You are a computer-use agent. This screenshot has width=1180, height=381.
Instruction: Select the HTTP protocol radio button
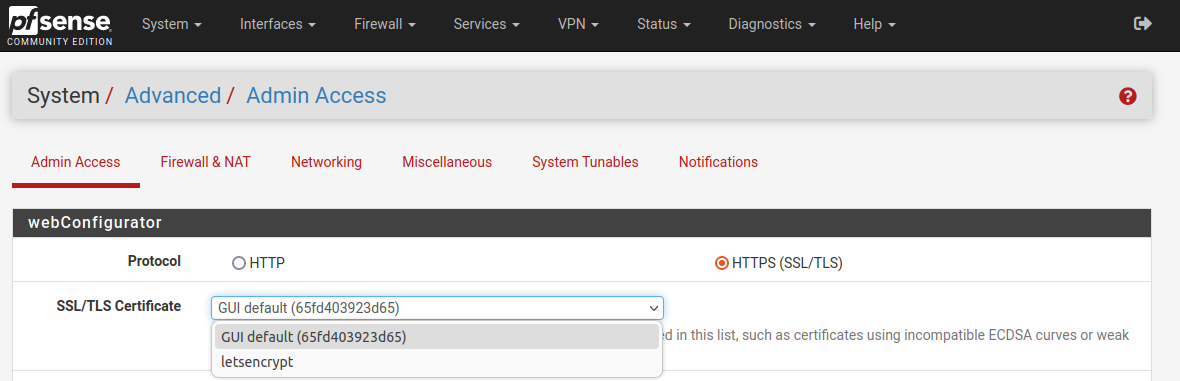239,264
